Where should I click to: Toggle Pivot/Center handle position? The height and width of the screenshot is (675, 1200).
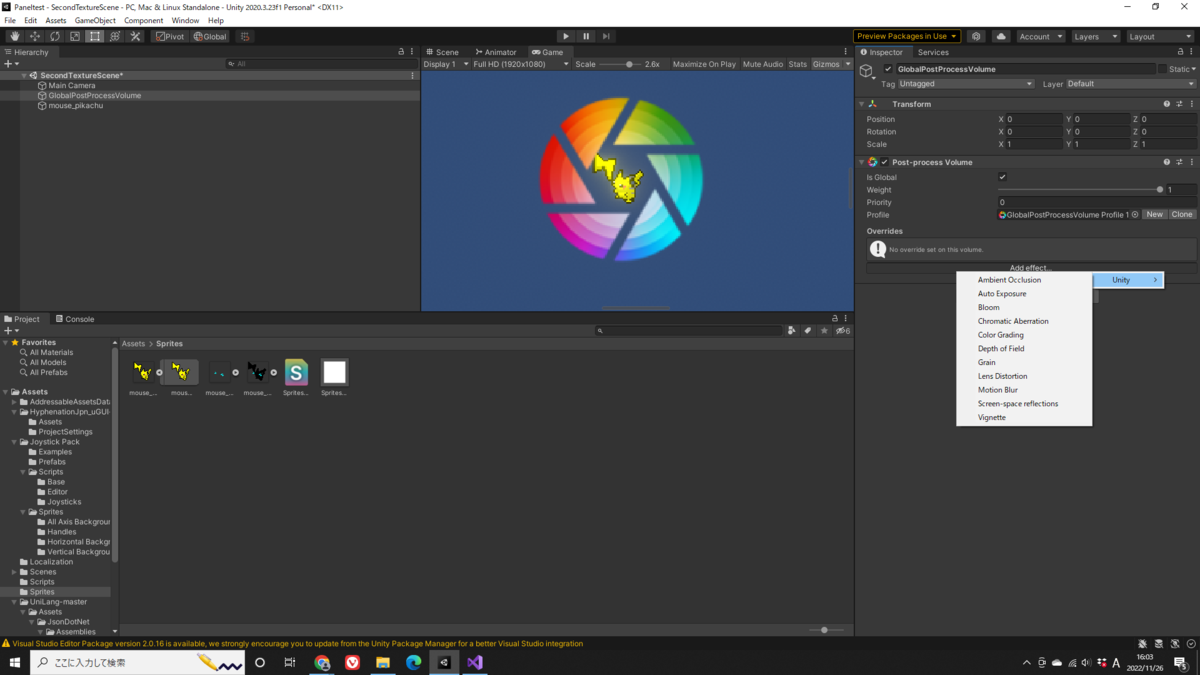tap(170, 36)
